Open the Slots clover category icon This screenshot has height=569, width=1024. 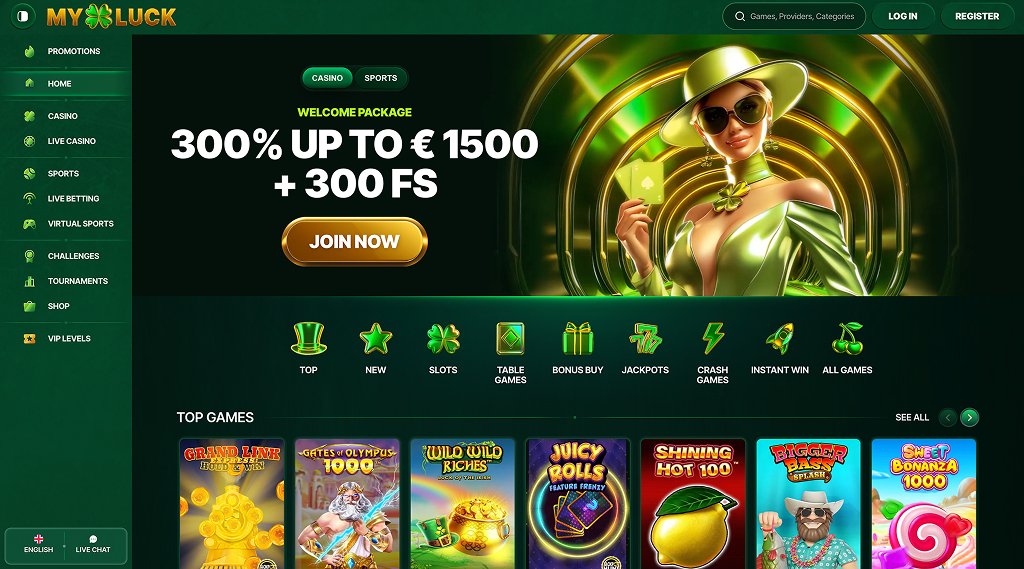(443, 338)
